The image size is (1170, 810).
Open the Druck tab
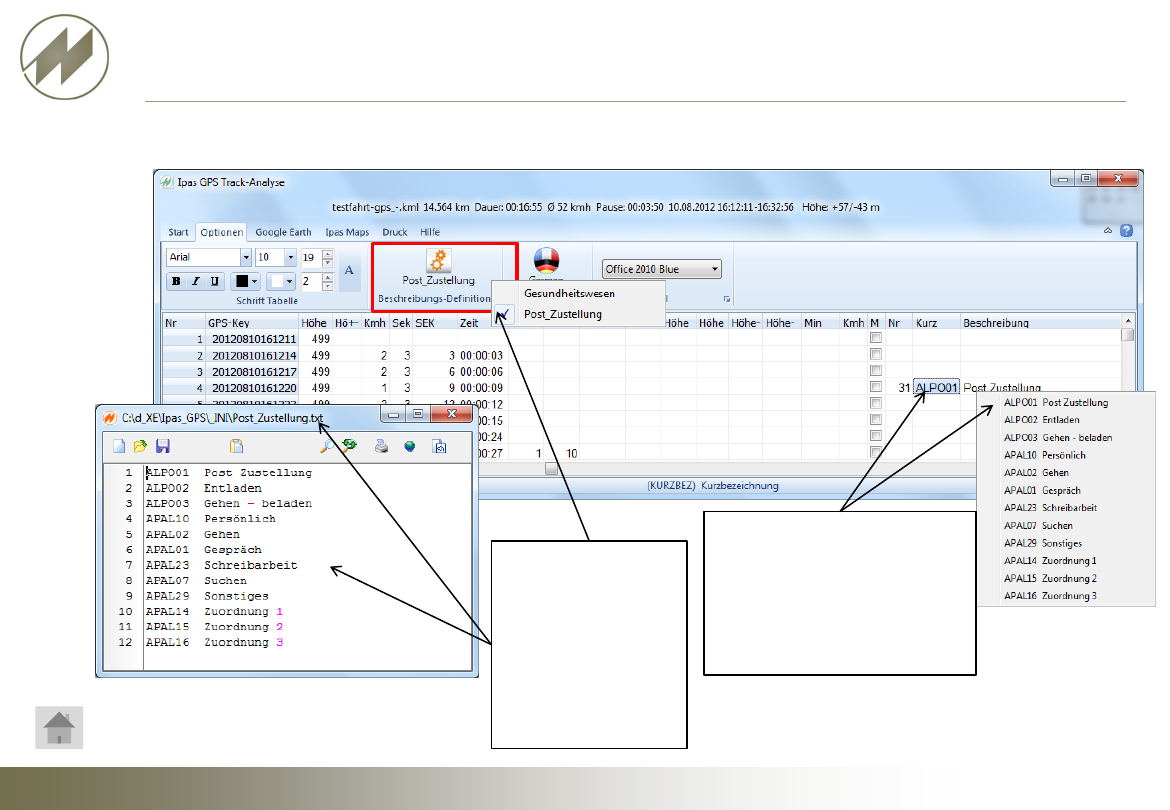click(395, 232)
